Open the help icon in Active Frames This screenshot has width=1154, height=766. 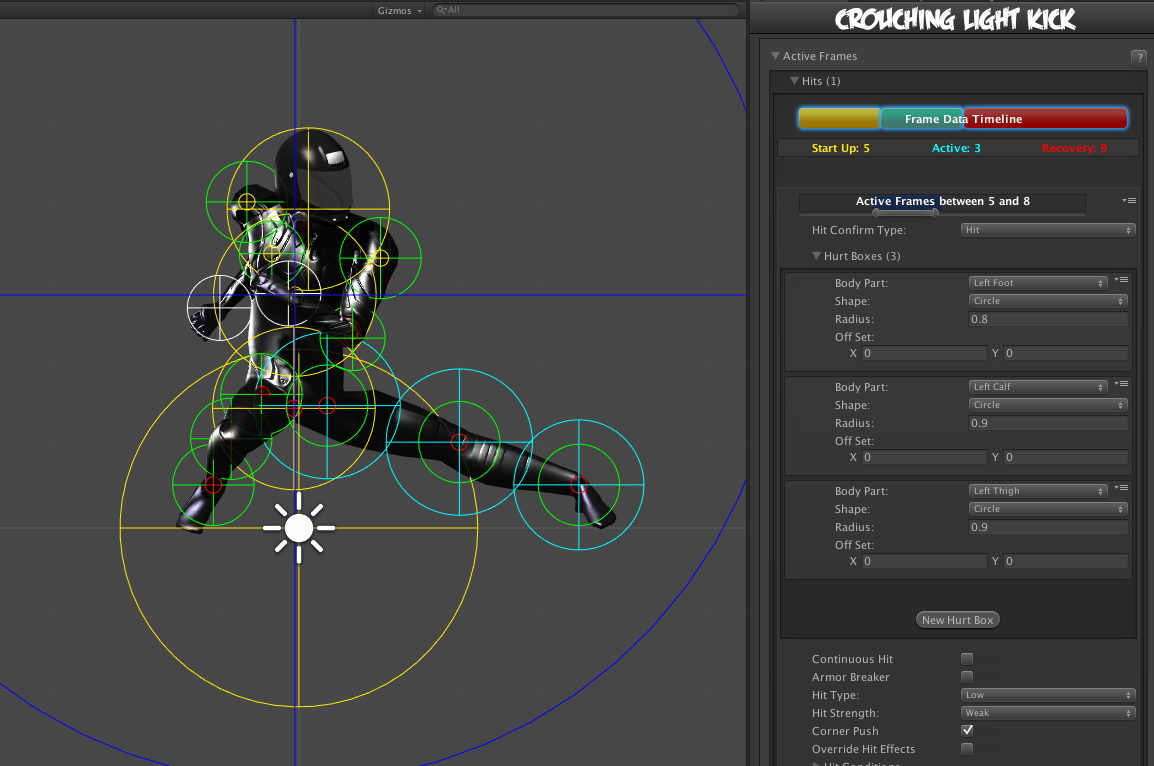1138,57
